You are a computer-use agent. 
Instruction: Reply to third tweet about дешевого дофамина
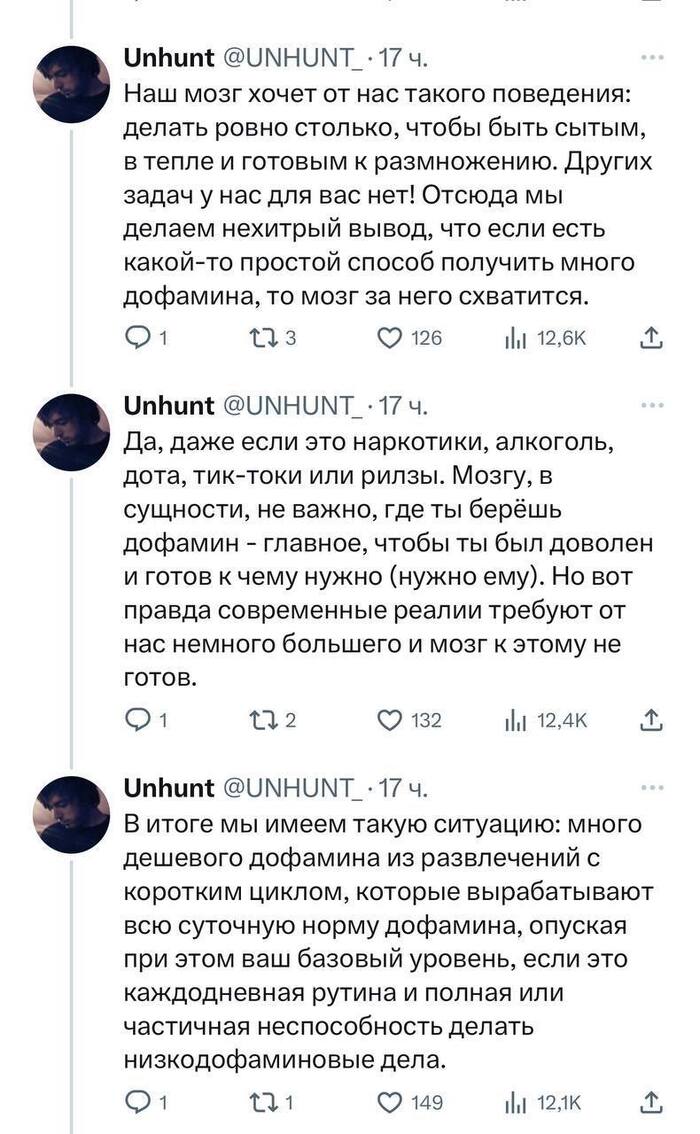[136, 1102]
